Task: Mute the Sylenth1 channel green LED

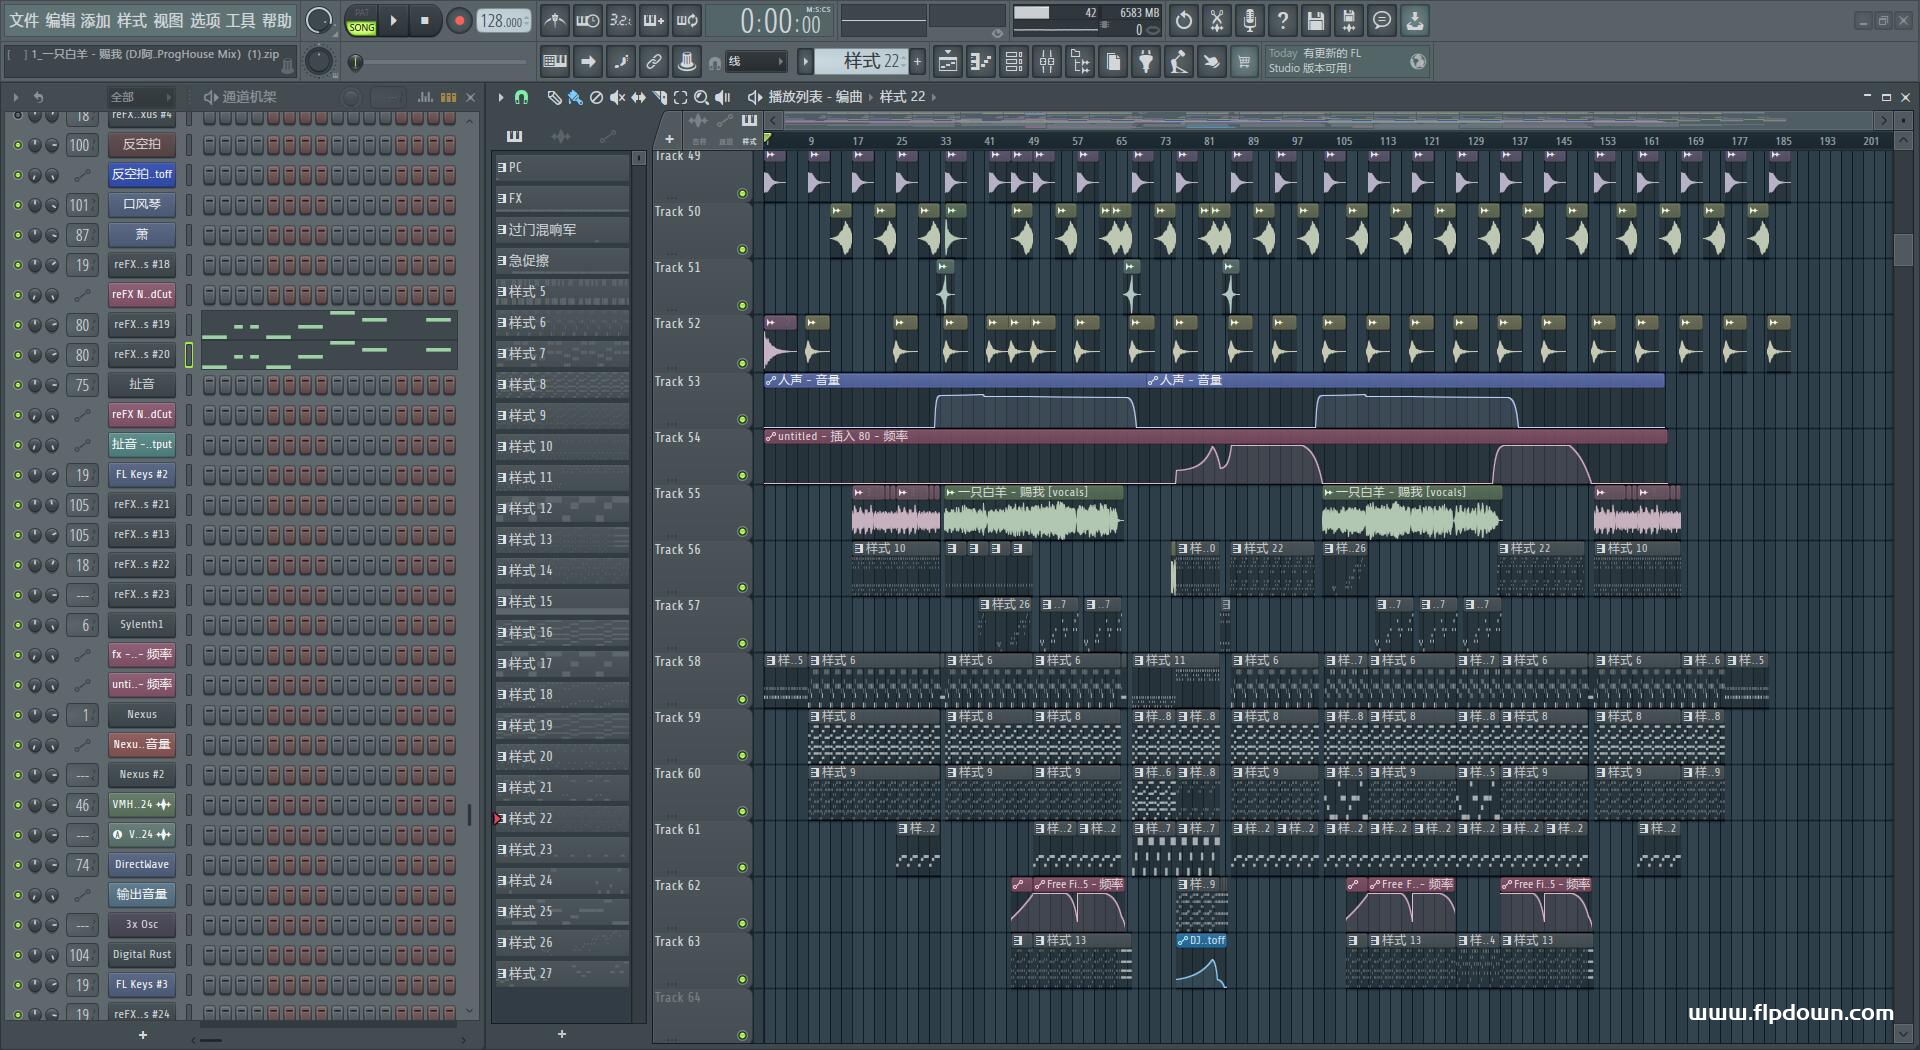Action: [17, 625]
